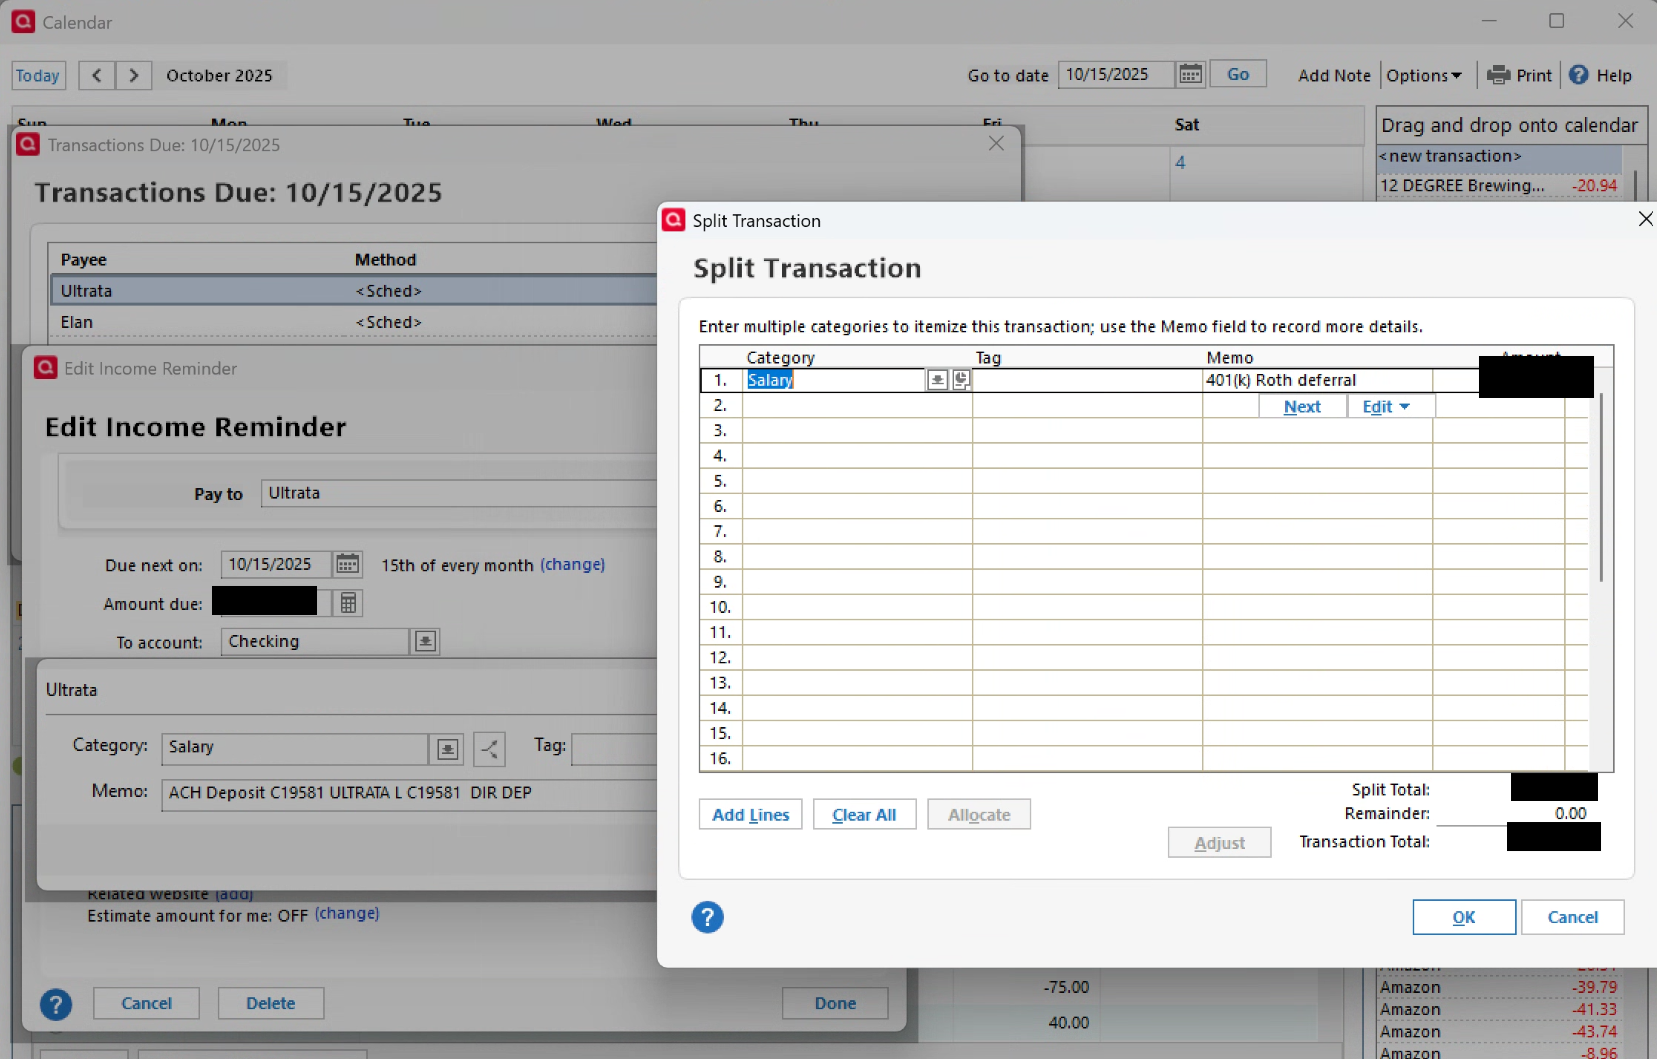Open the Category dropdown in Edit Income Reminder

tap(447, 748)
